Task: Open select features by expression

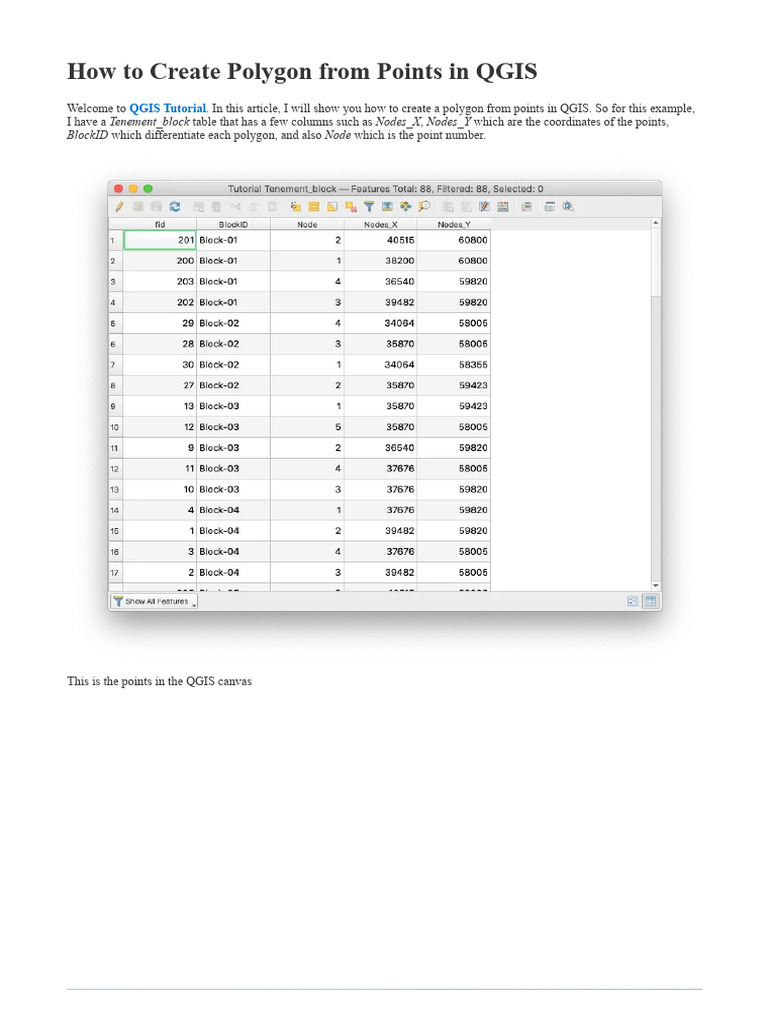Action: (296, 206)
